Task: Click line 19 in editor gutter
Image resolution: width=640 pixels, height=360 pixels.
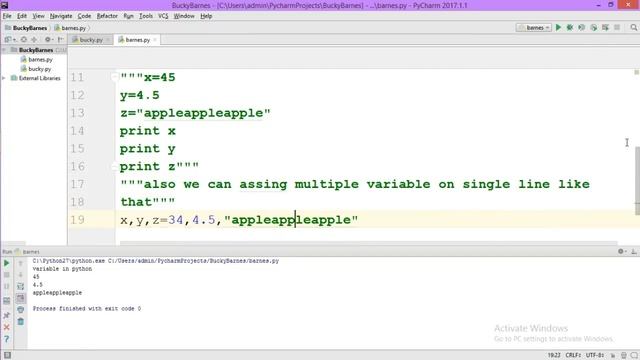Action: tap(78, 220)
